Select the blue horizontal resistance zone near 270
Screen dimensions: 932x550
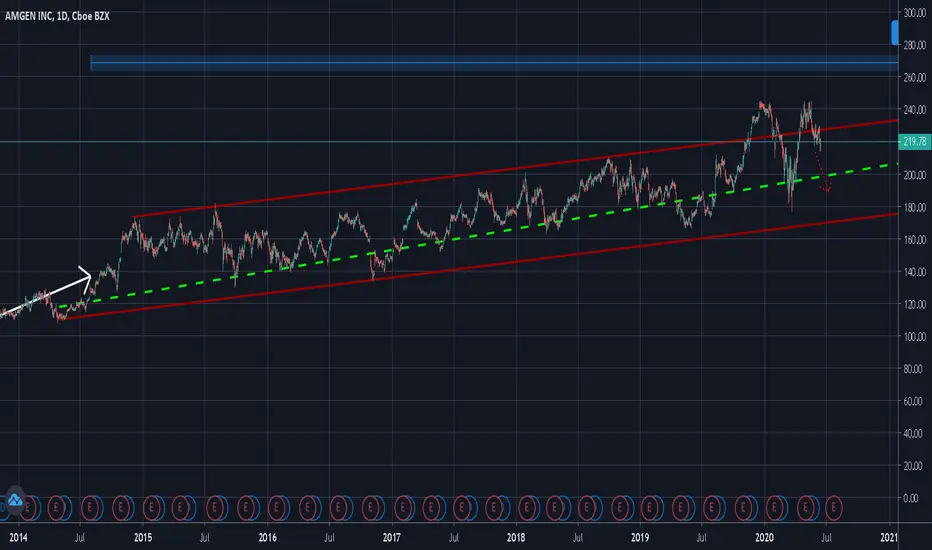[494, 62]
